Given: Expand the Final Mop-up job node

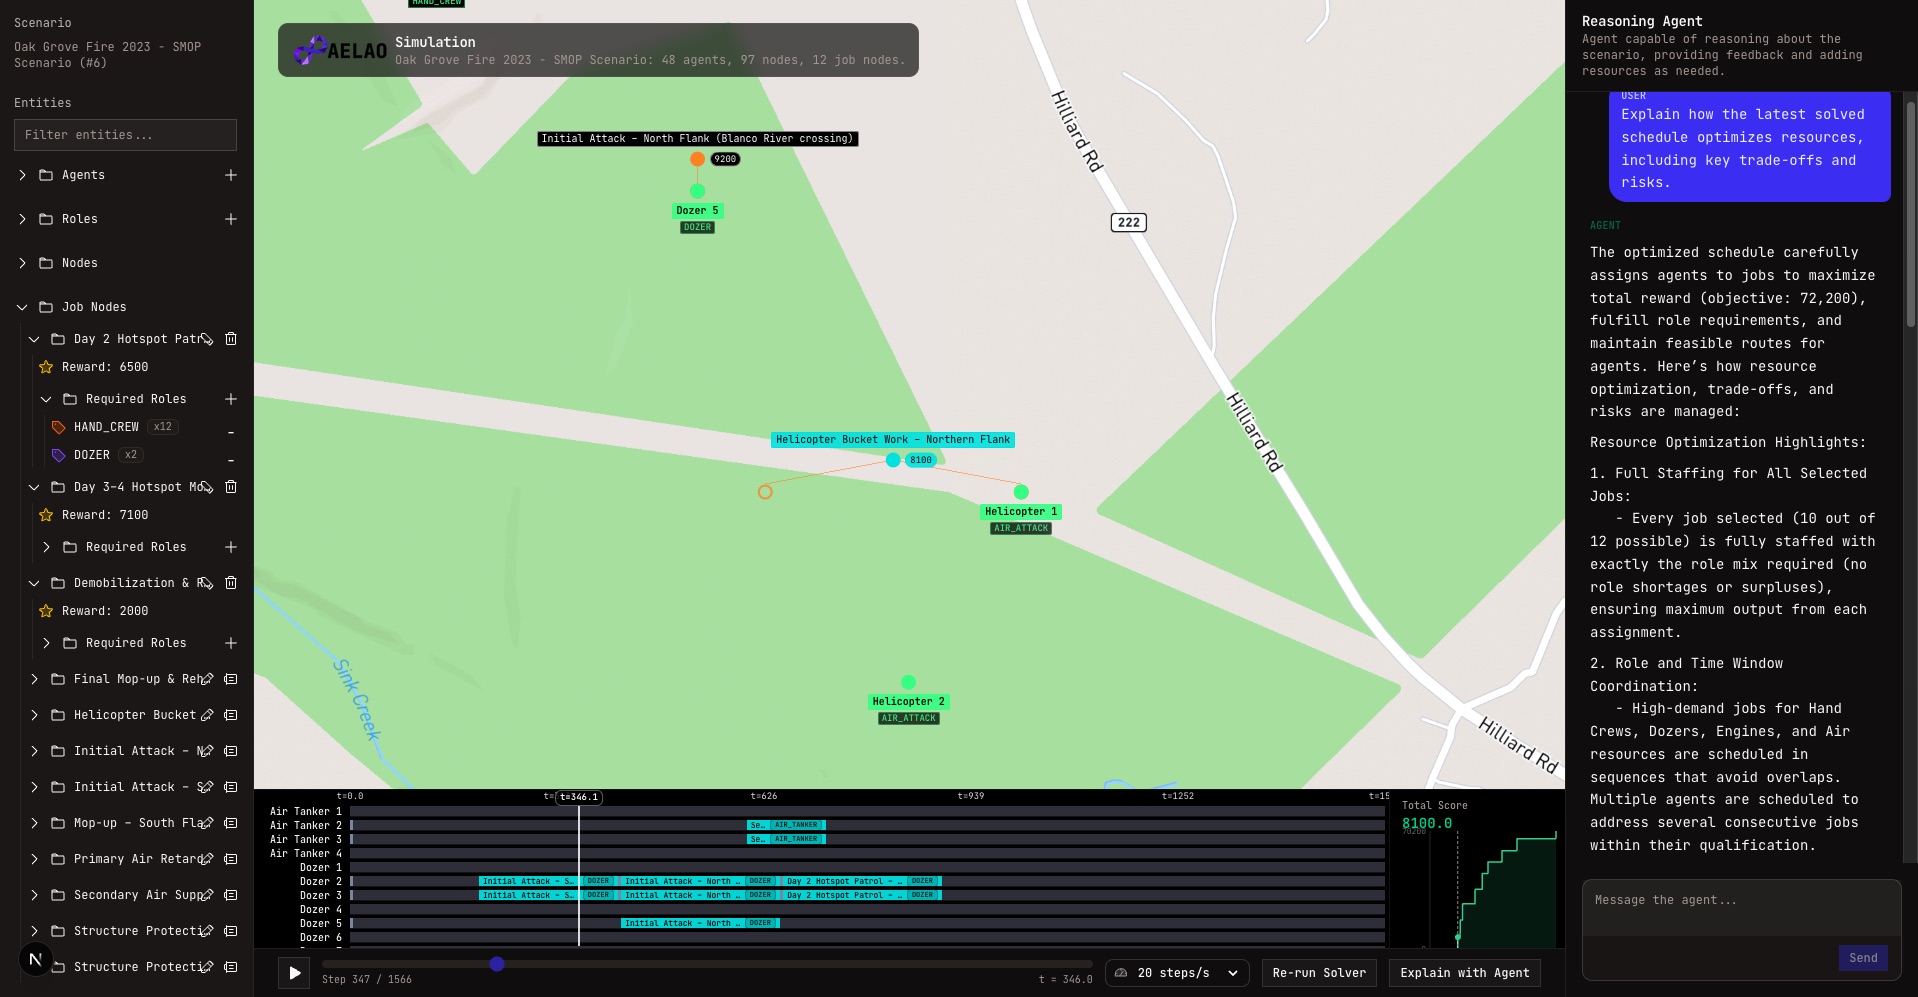Looking at the screenshot, I should click(34, 679).
